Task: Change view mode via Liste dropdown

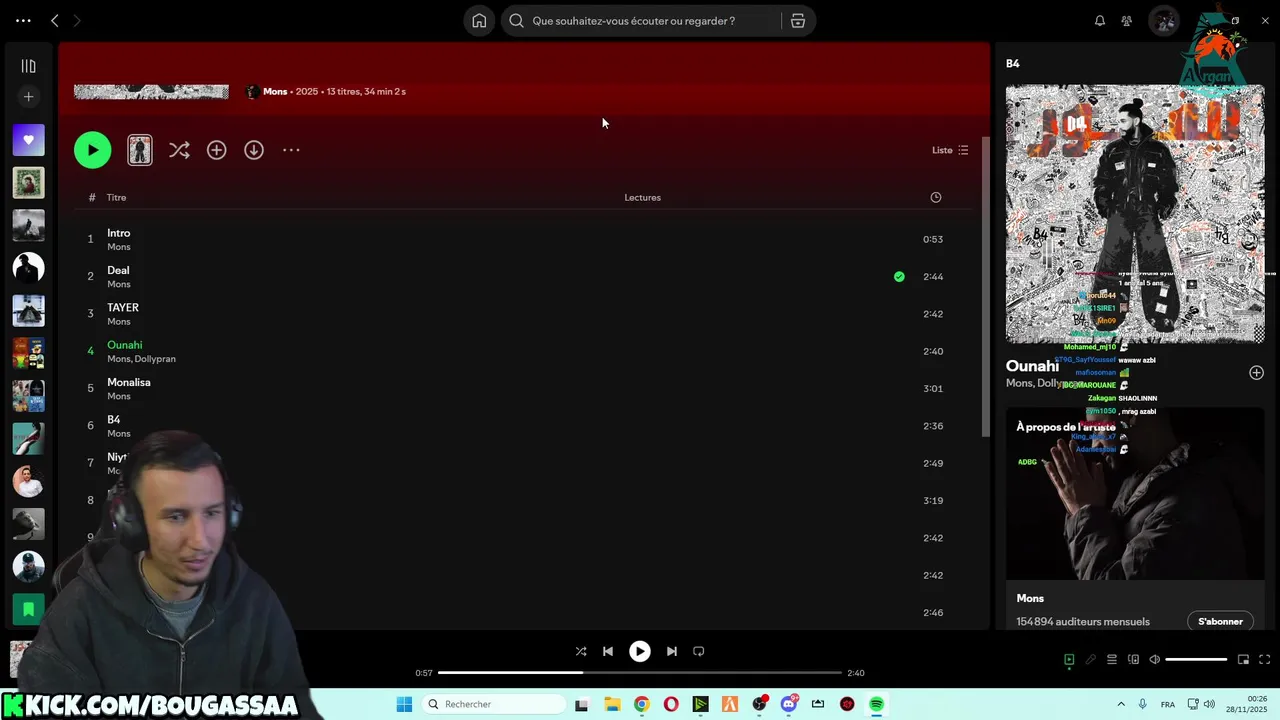Action: tap(950, 150)
